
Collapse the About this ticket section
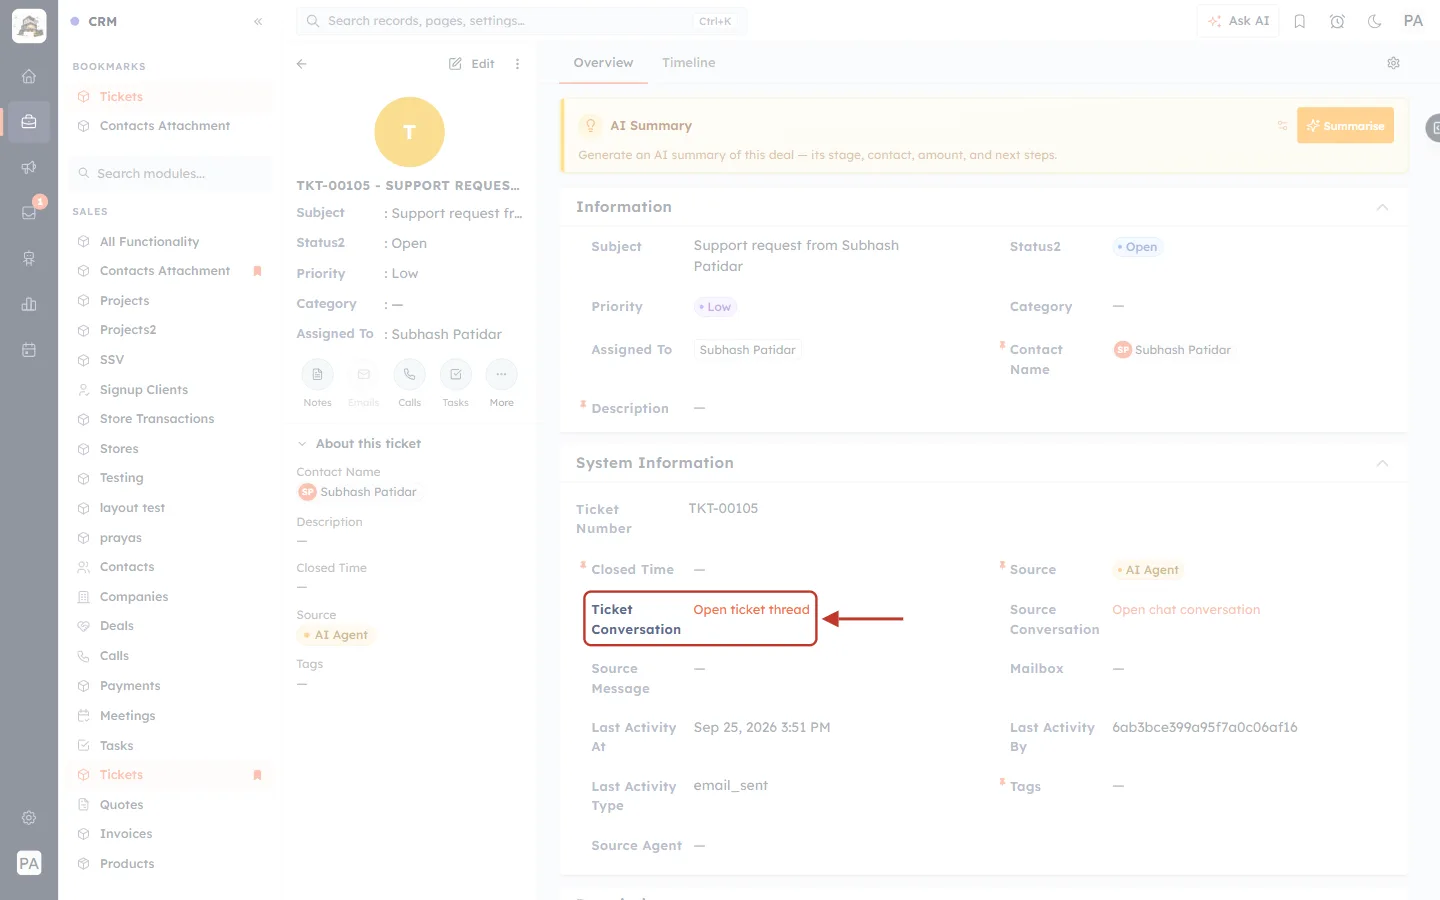[302, 444]
